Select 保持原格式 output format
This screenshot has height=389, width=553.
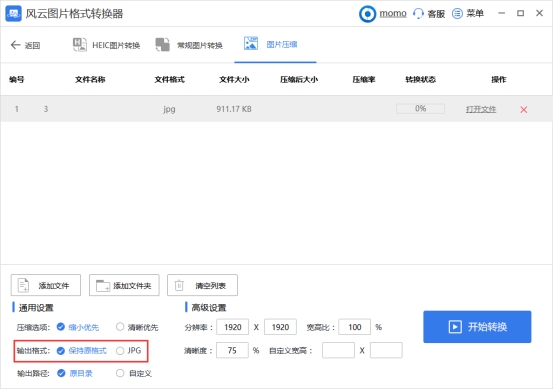point(81,351)
